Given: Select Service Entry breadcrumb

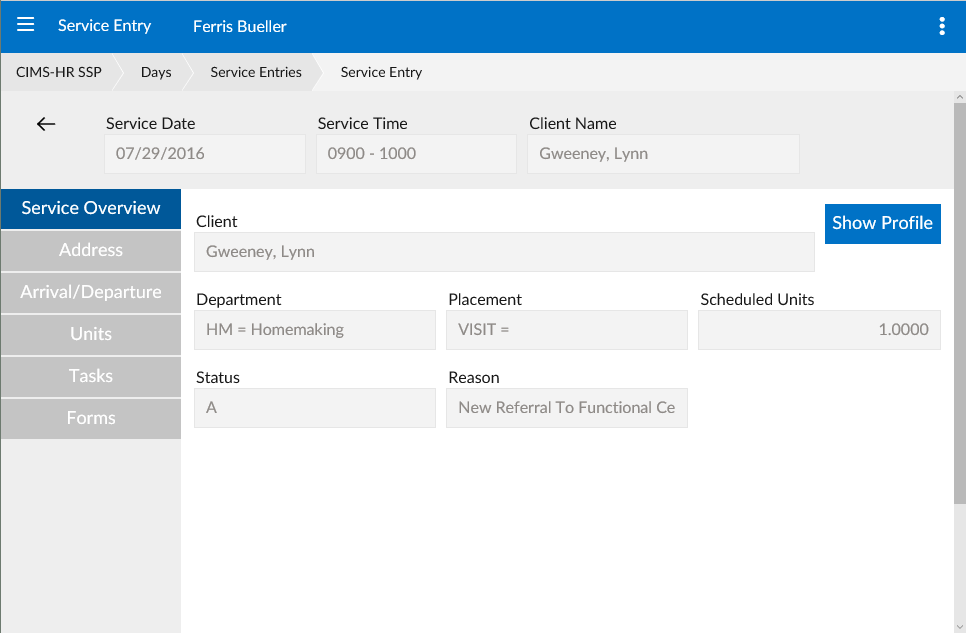Looking at the screenshot, I should [x=381, y=72].
